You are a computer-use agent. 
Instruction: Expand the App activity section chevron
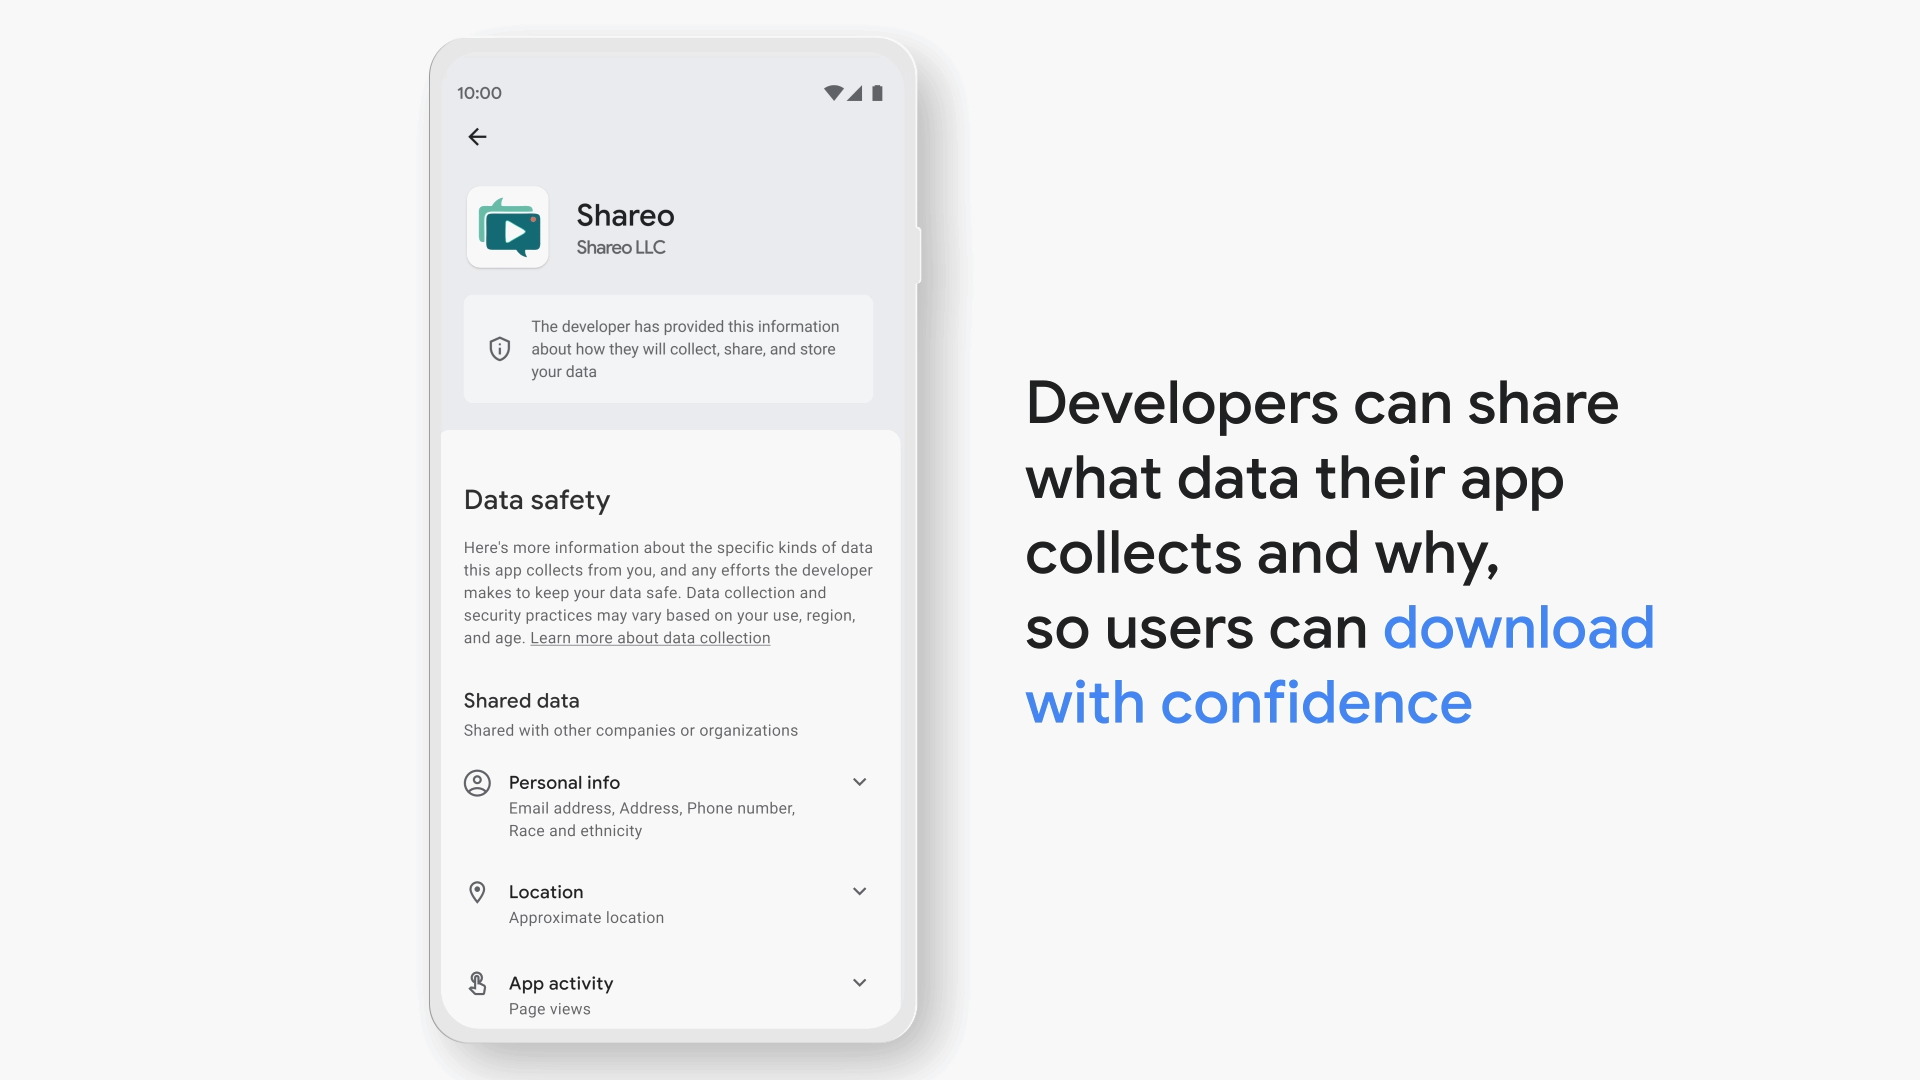[857, 982]
